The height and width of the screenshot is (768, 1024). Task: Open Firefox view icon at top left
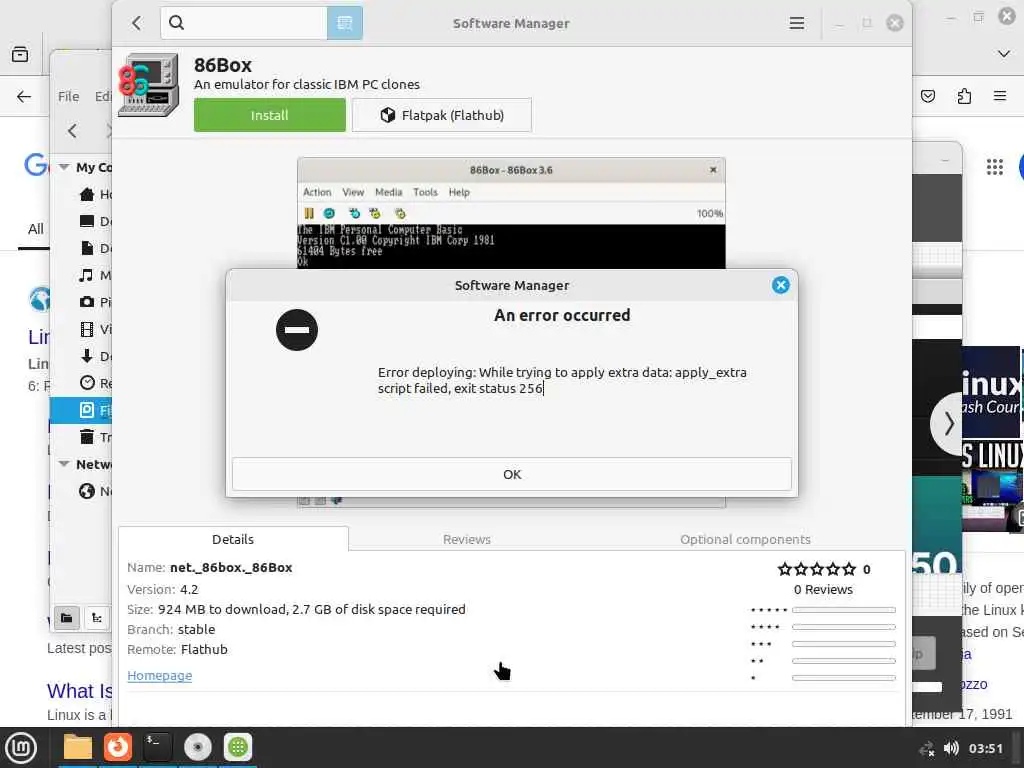point(20,54)
